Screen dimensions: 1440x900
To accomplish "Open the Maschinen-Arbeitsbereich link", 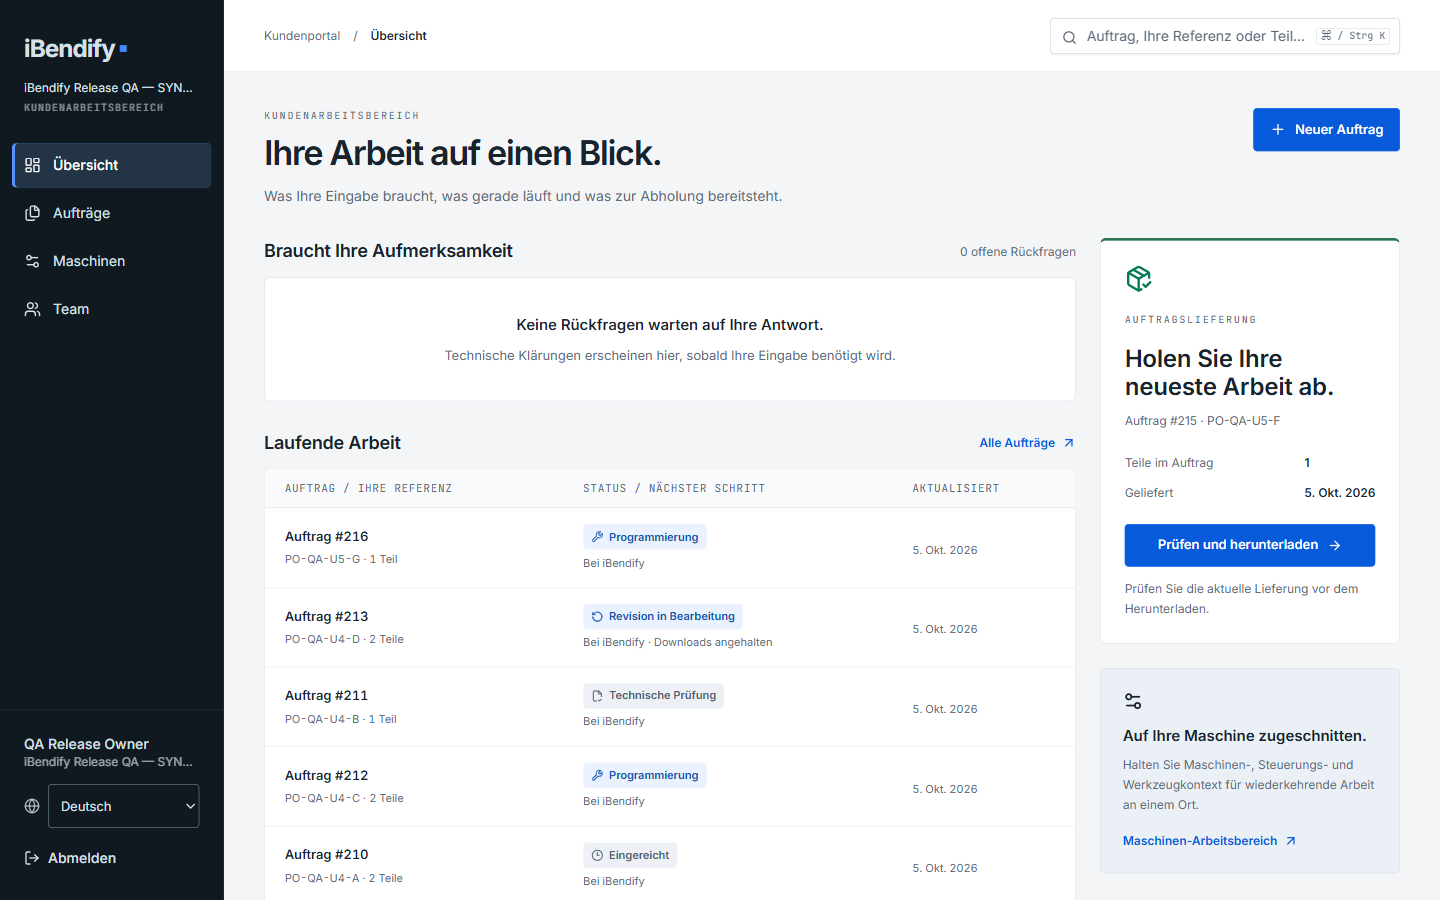I will point(1209,841).
